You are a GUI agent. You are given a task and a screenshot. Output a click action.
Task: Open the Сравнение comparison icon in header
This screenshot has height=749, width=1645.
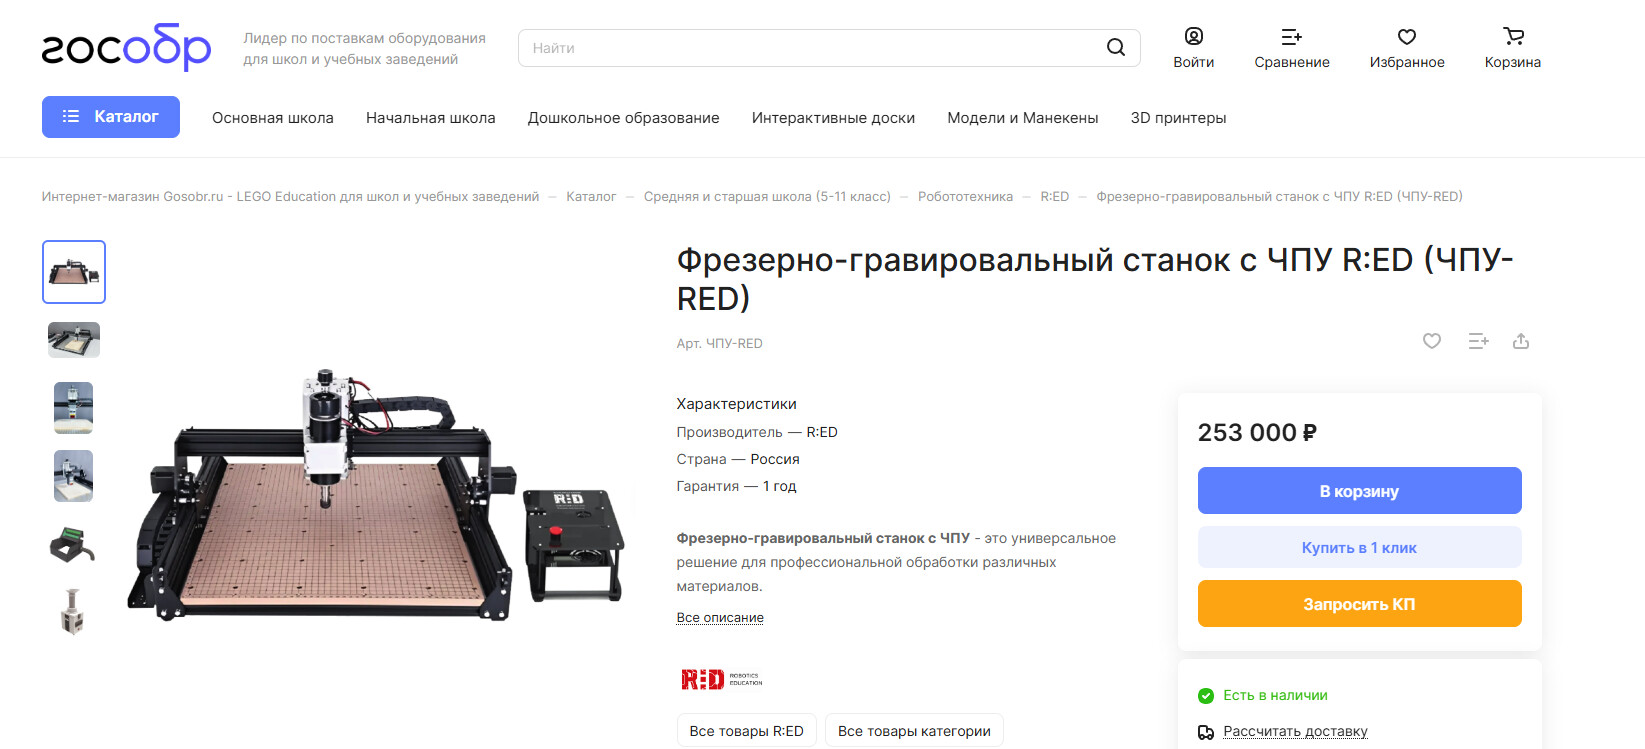tap(1292, 36)
